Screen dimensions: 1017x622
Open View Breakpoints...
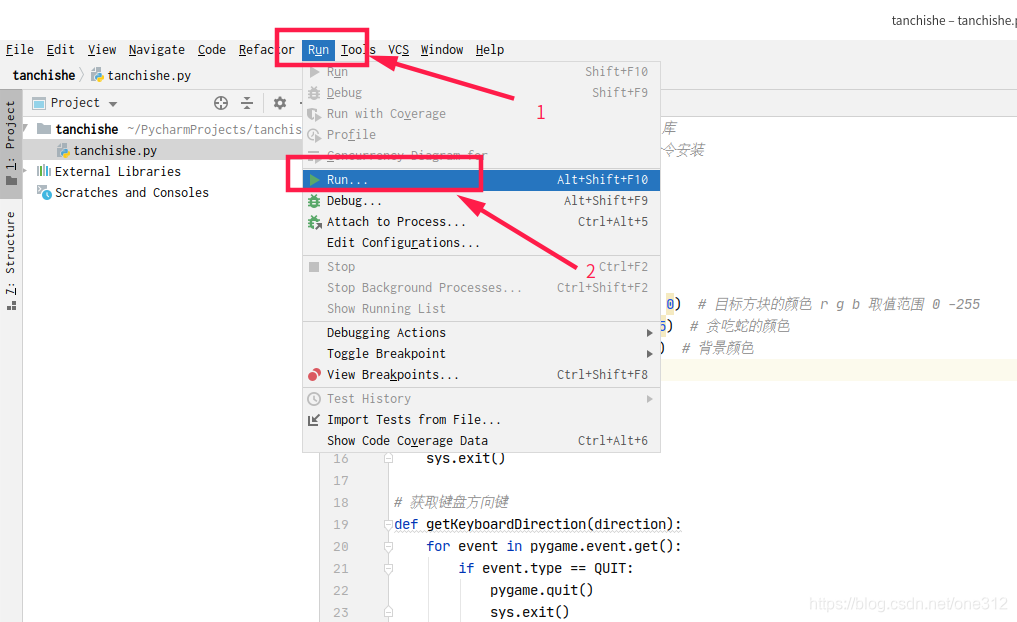coord(481,375)
